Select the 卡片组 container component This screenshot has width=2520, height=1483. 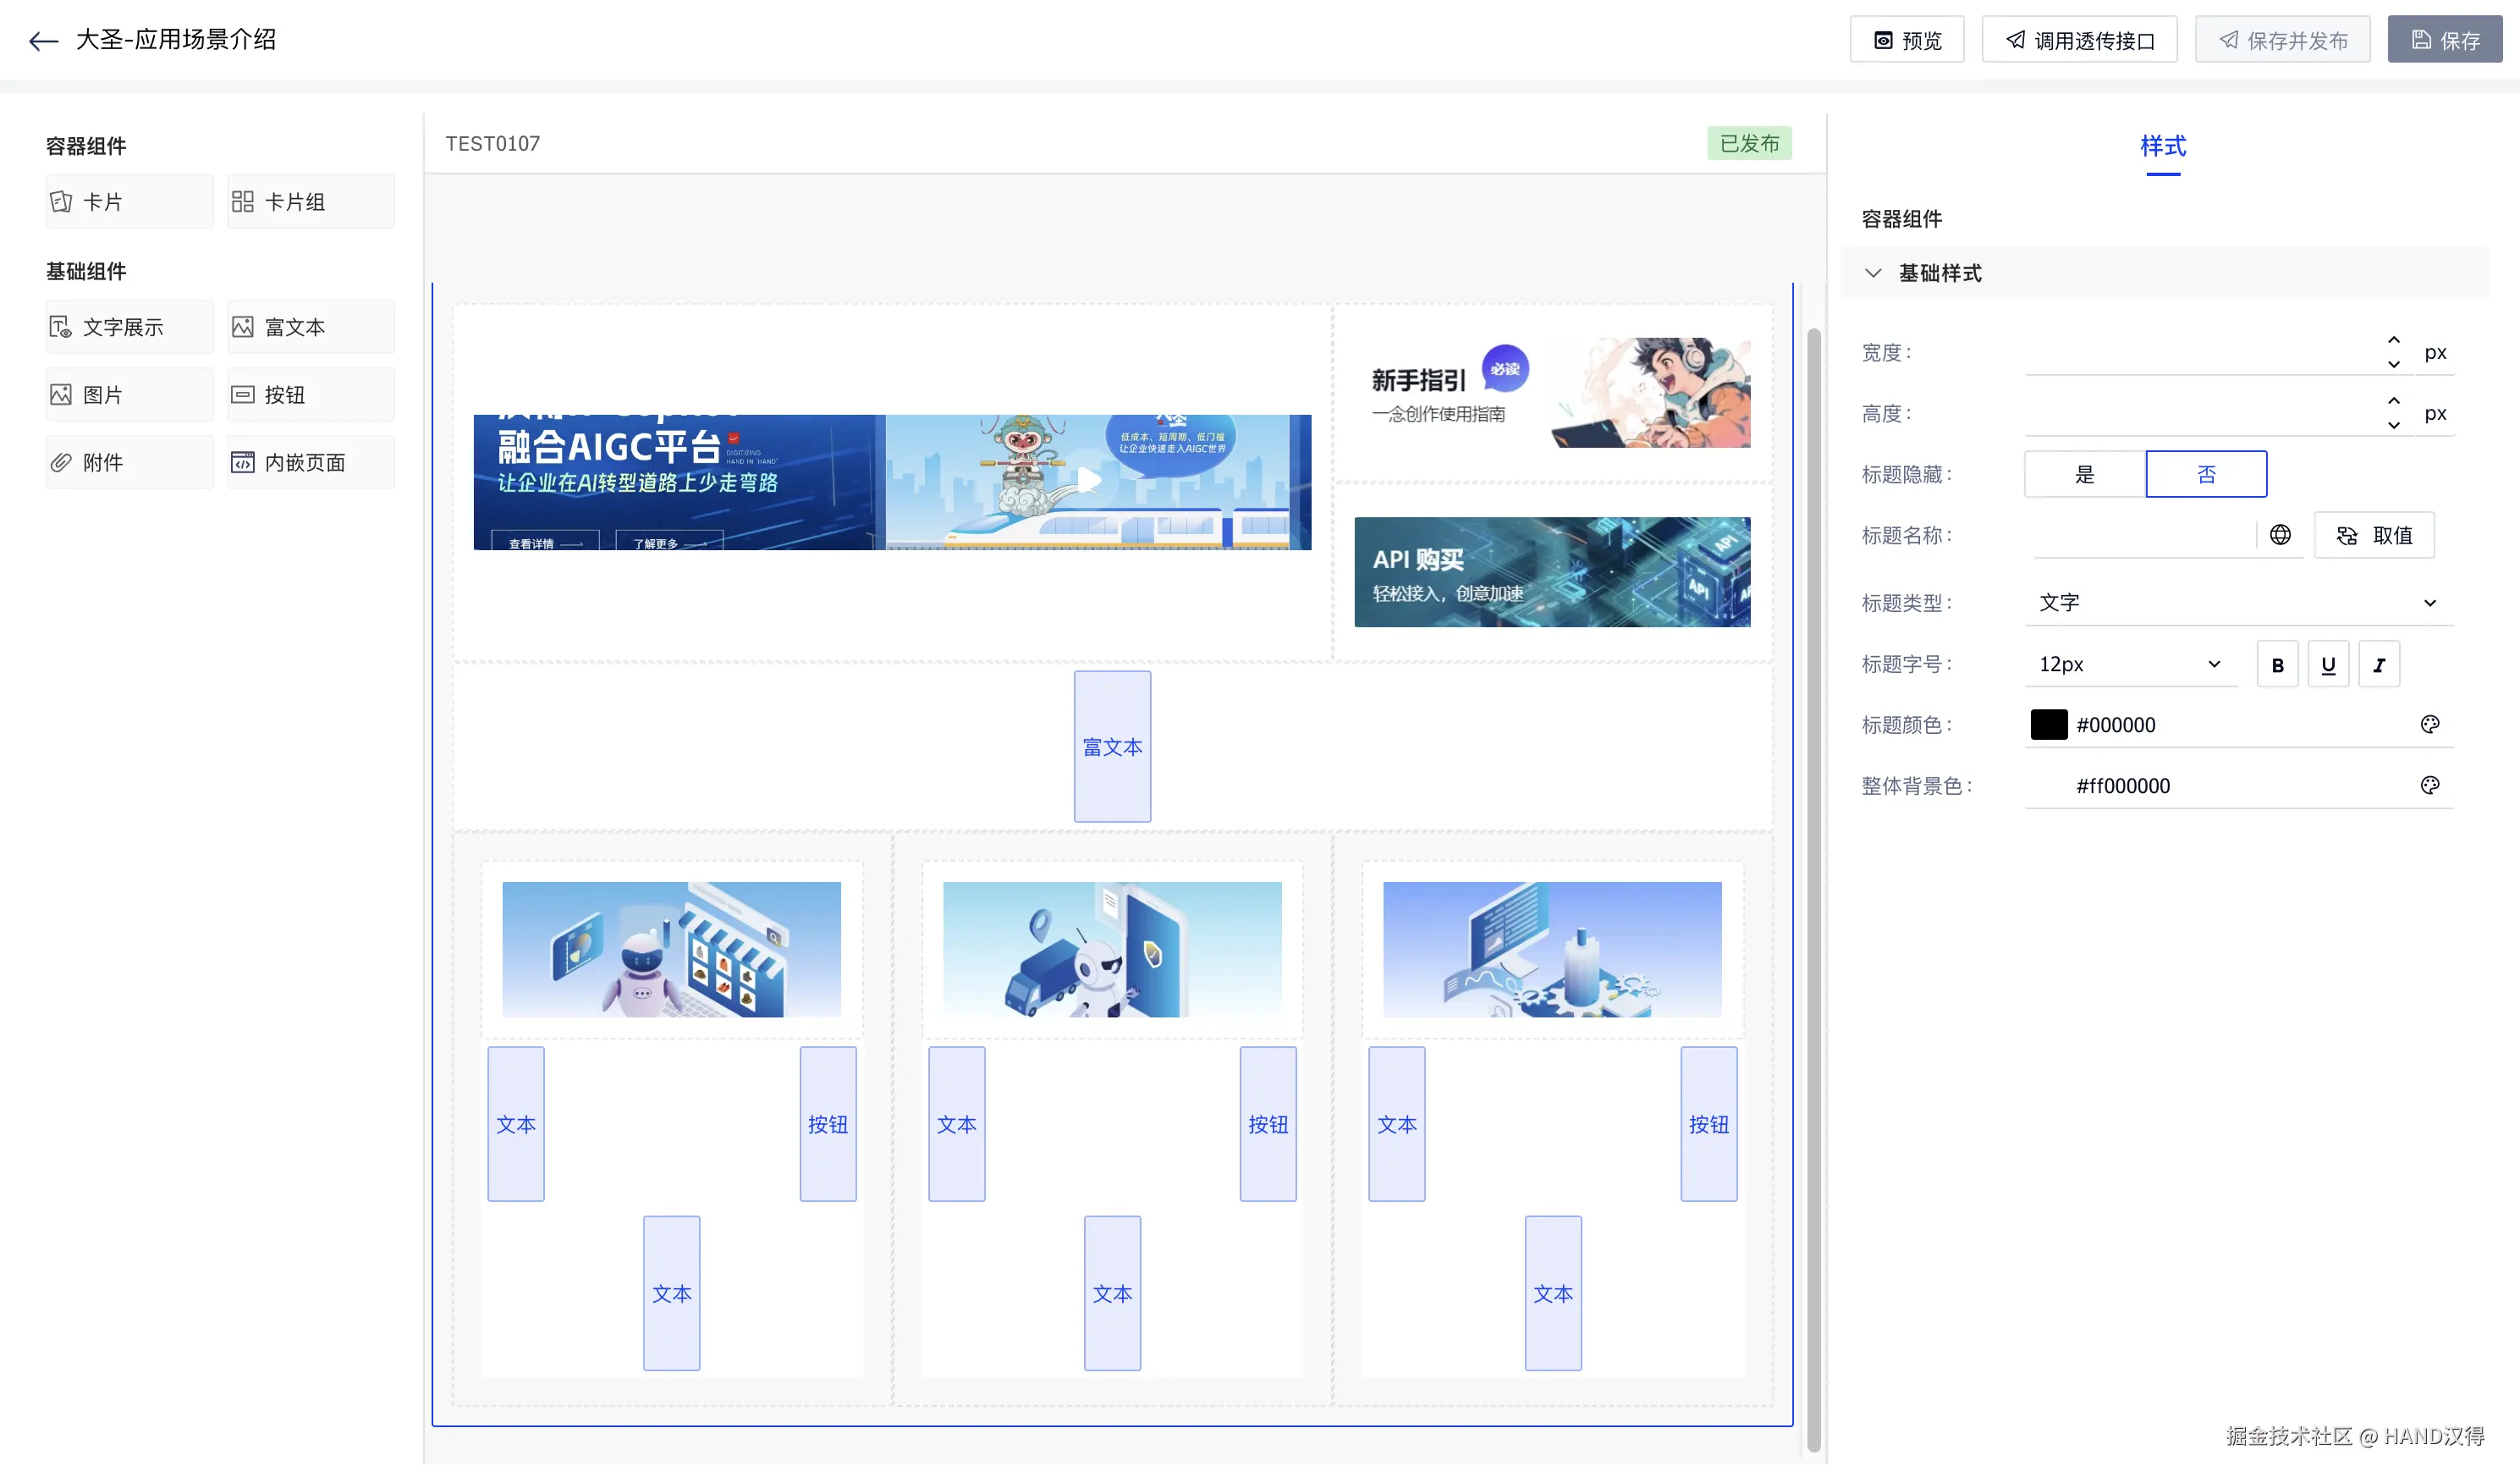tap(311, 202)
